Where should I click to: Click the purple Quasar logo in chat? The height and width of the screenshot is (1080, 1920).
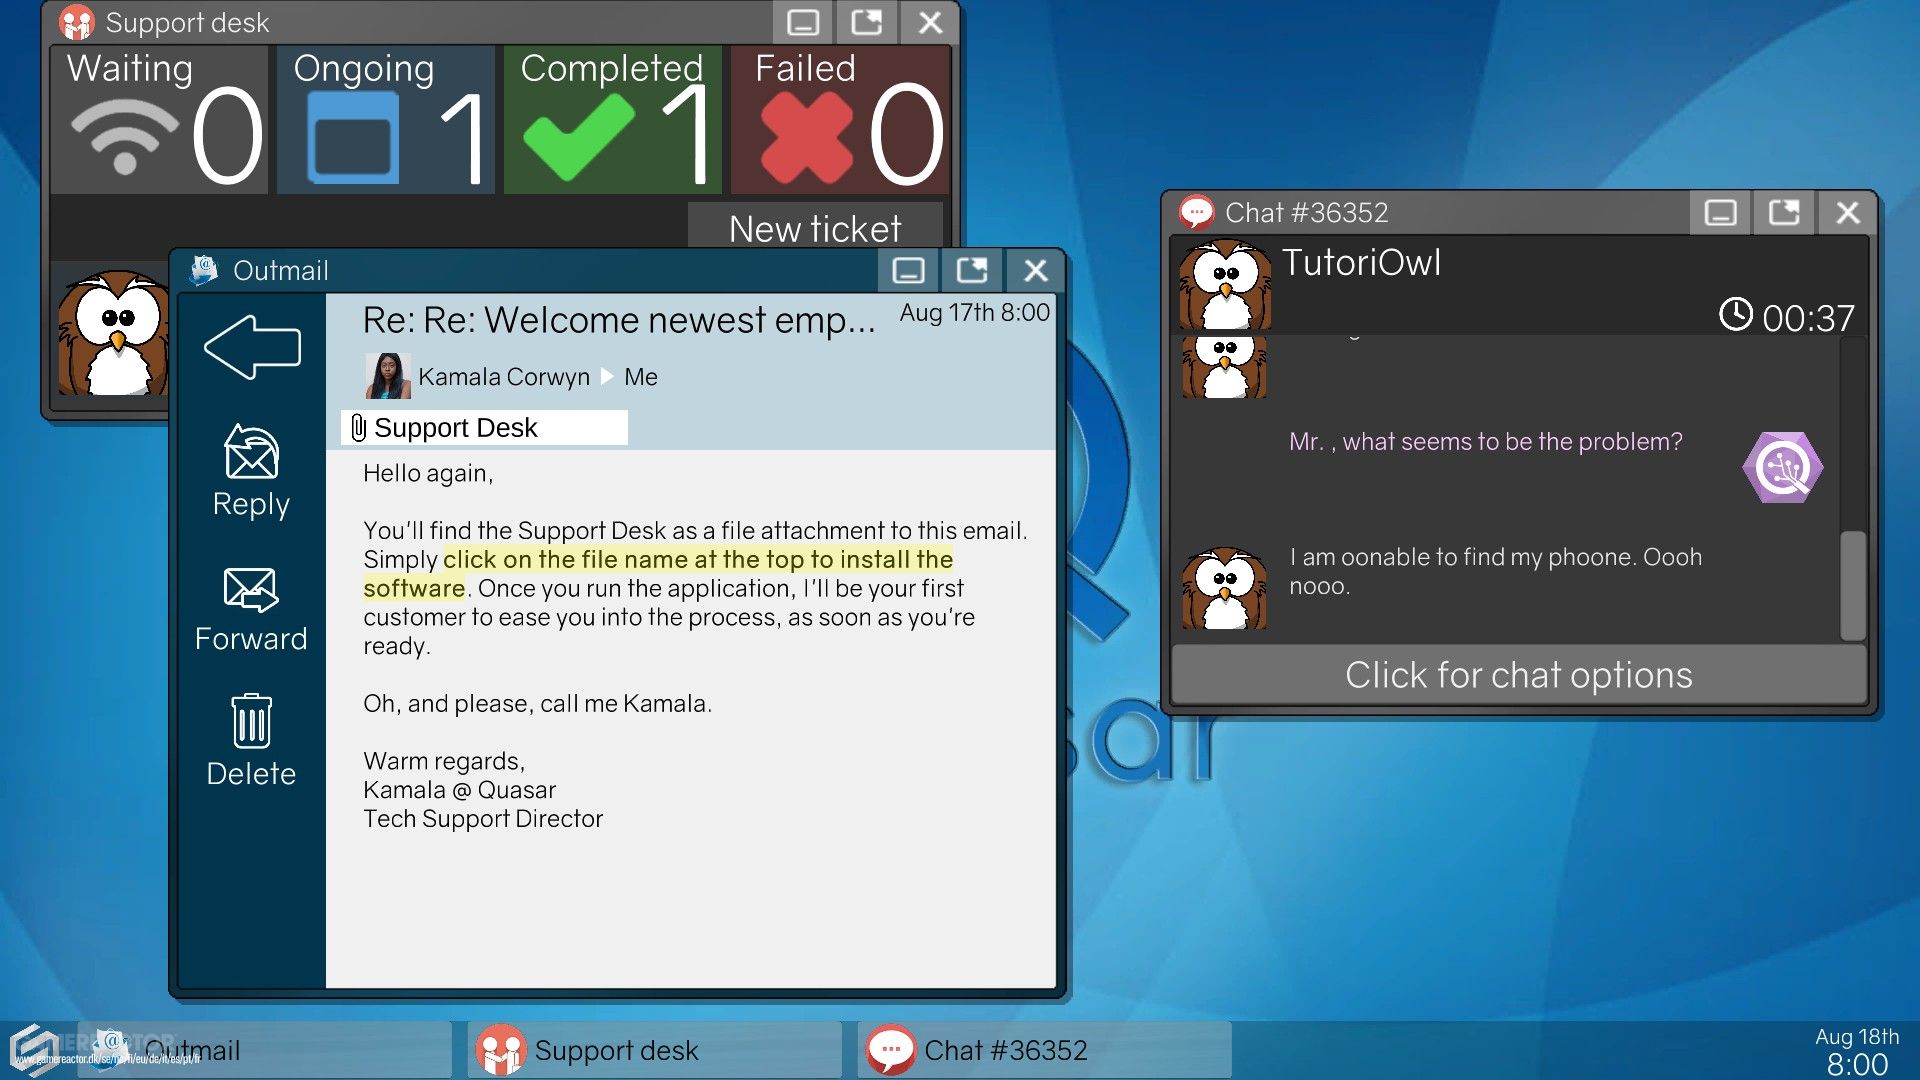[x=1784, y=466]
